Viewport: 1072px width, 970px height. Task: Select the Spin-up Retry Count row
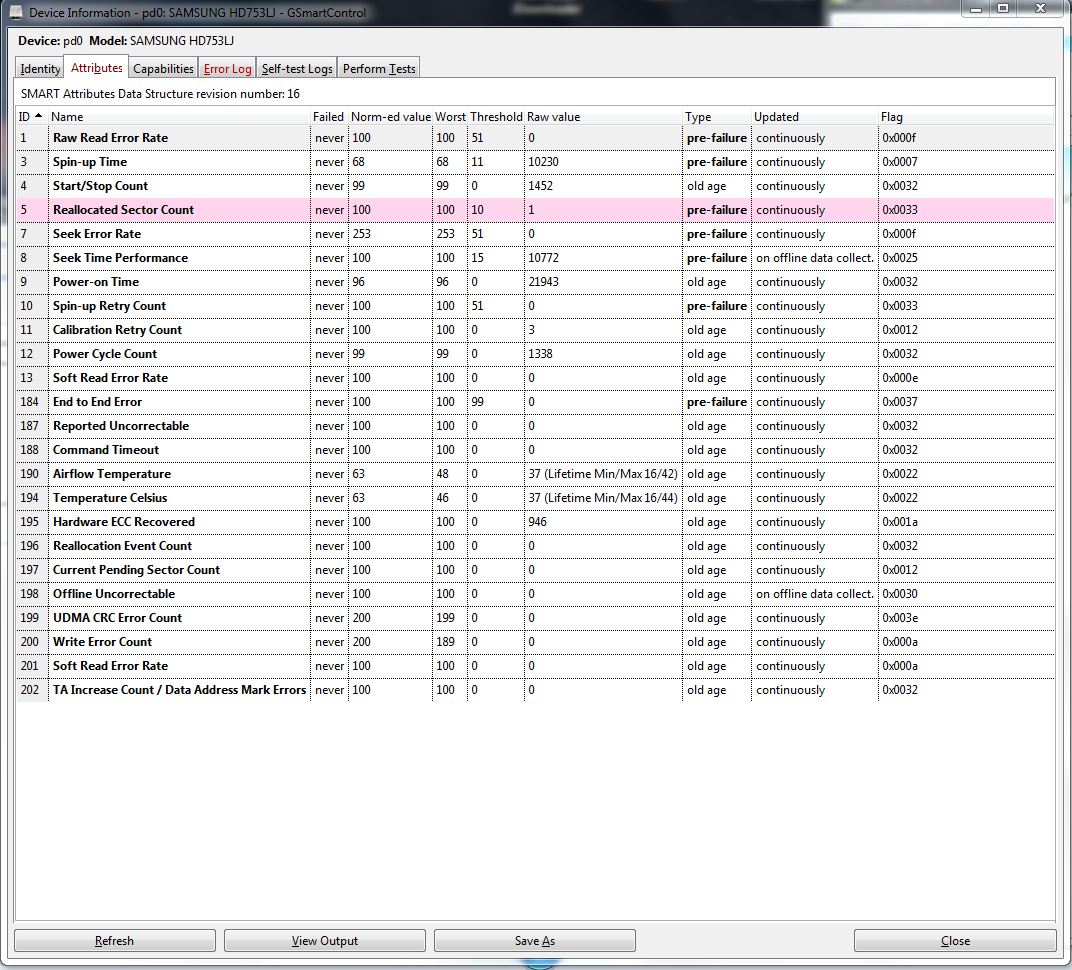pos(535,305)
